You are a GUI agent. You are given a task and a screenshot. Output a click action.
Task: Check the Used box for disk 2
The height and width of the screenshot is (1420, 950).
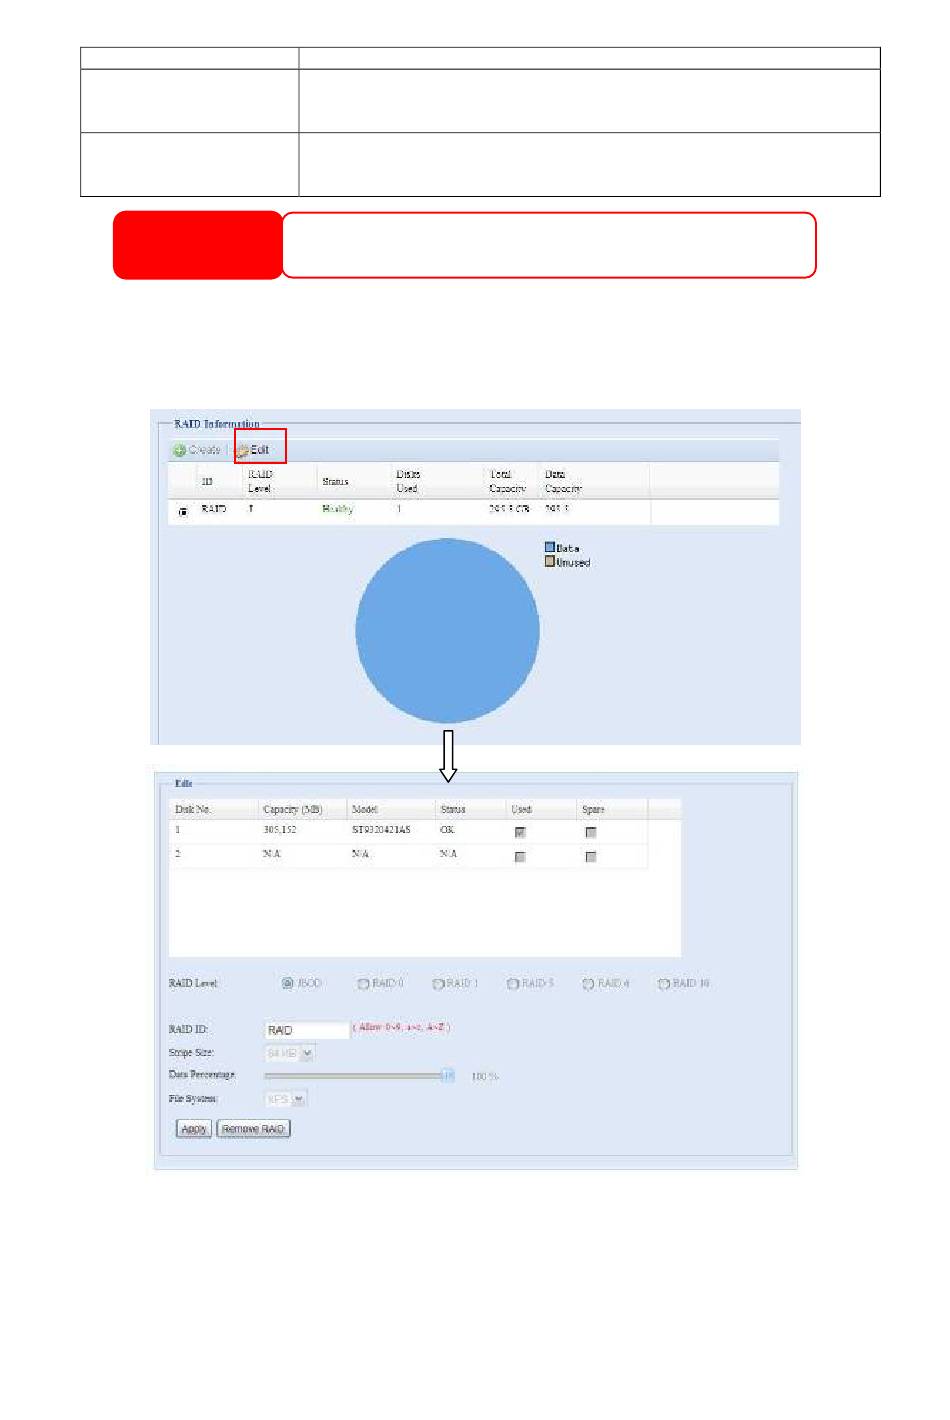[520, 857]
